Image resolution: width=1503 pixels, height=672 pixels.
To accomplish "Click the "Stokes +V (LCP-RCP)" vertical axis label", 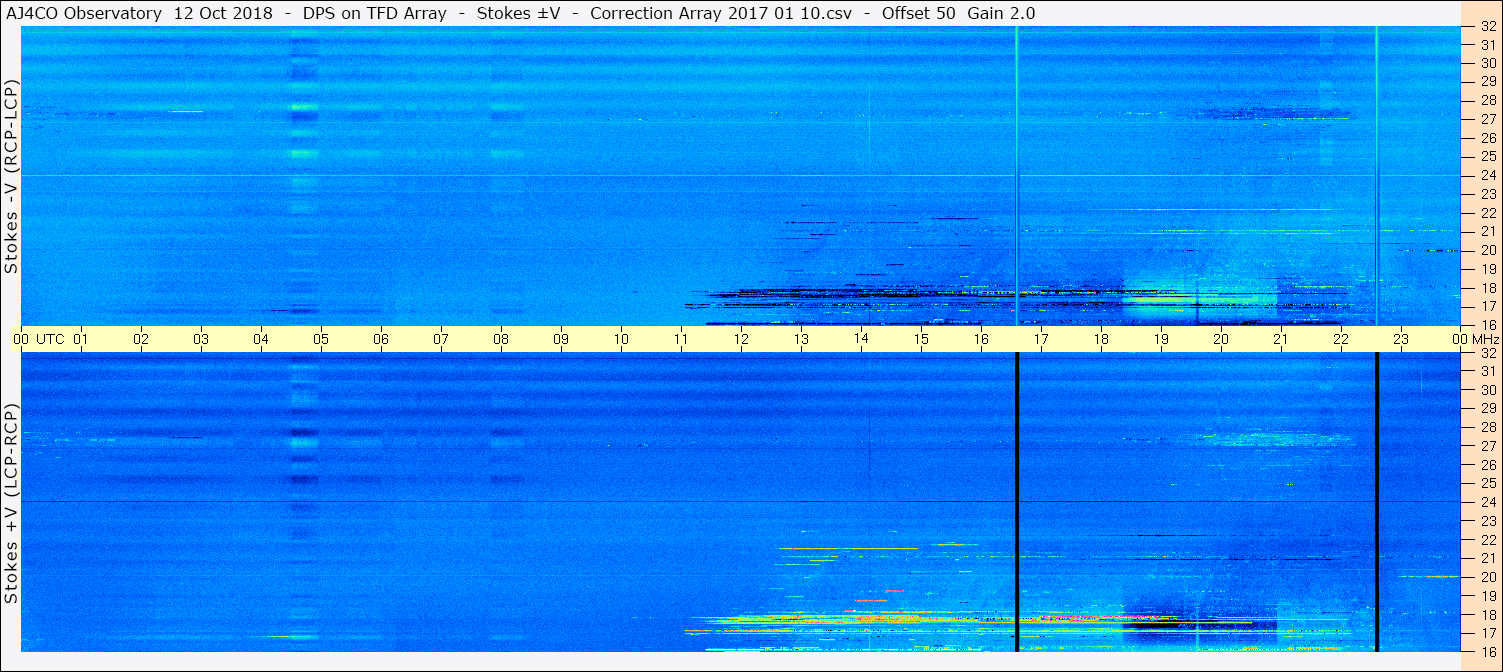I will 11,504.
